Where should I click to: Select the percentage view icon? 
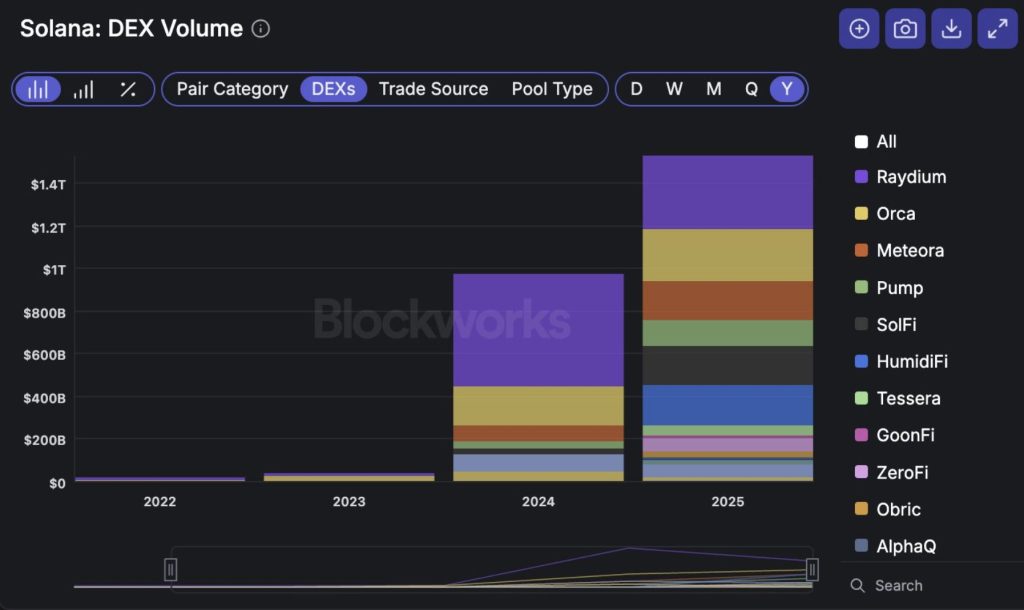(128, 89)
